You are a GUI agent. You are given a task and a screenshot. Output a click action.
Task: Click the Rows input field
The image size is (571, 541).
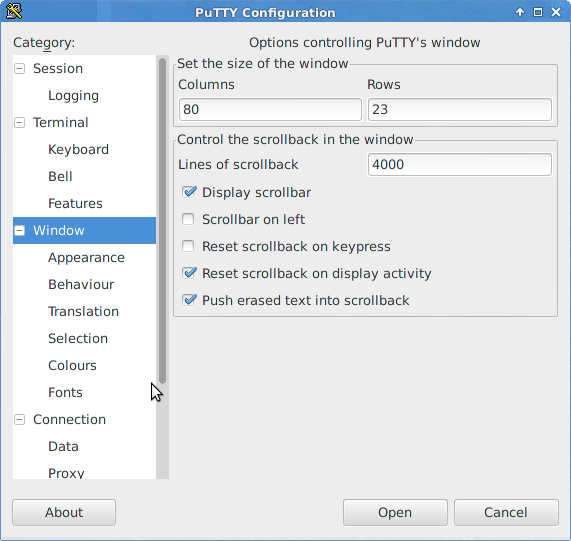(460, 109)
